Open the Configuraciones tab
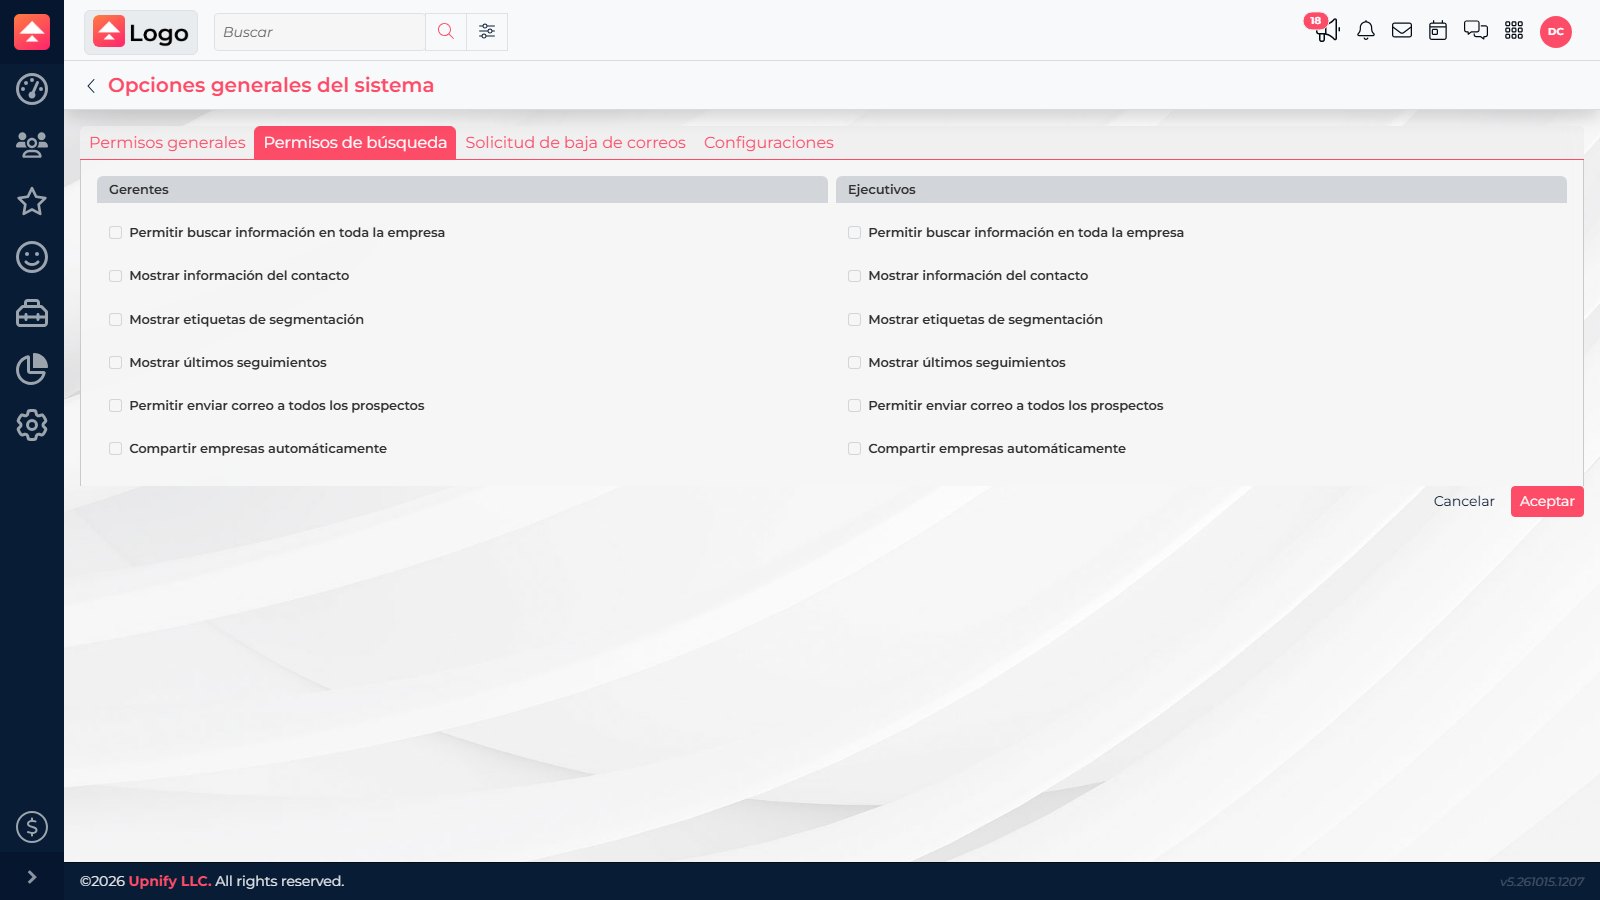Image resolution: width=1600 pixels, height=900 pixels. point(768,142)
